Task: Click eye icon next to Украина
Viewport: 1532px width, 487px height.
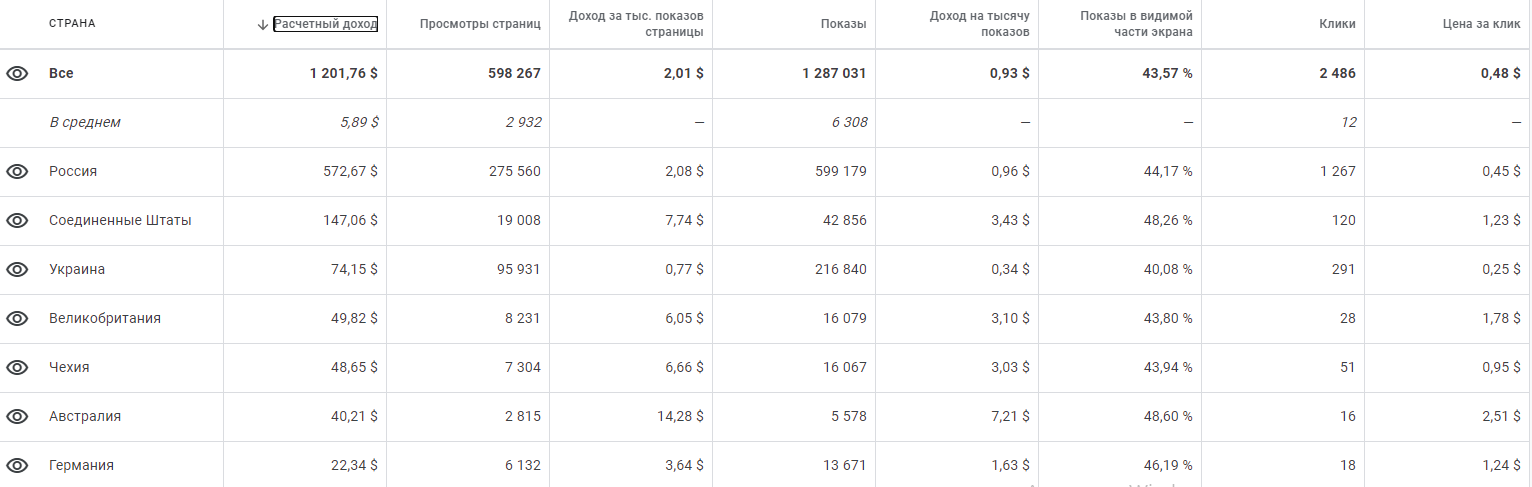Action: [x=17, y=269]
